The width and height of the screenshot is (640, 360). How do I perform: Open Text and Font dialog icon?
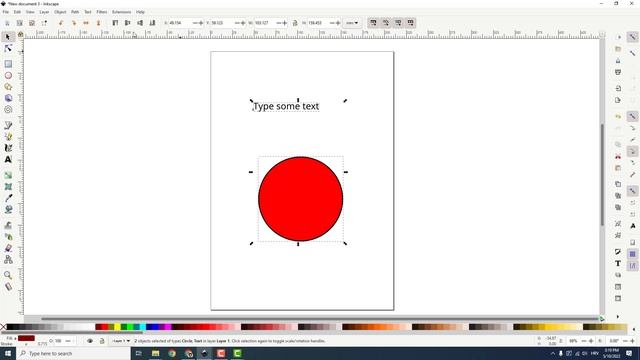(x=618, y=263)
